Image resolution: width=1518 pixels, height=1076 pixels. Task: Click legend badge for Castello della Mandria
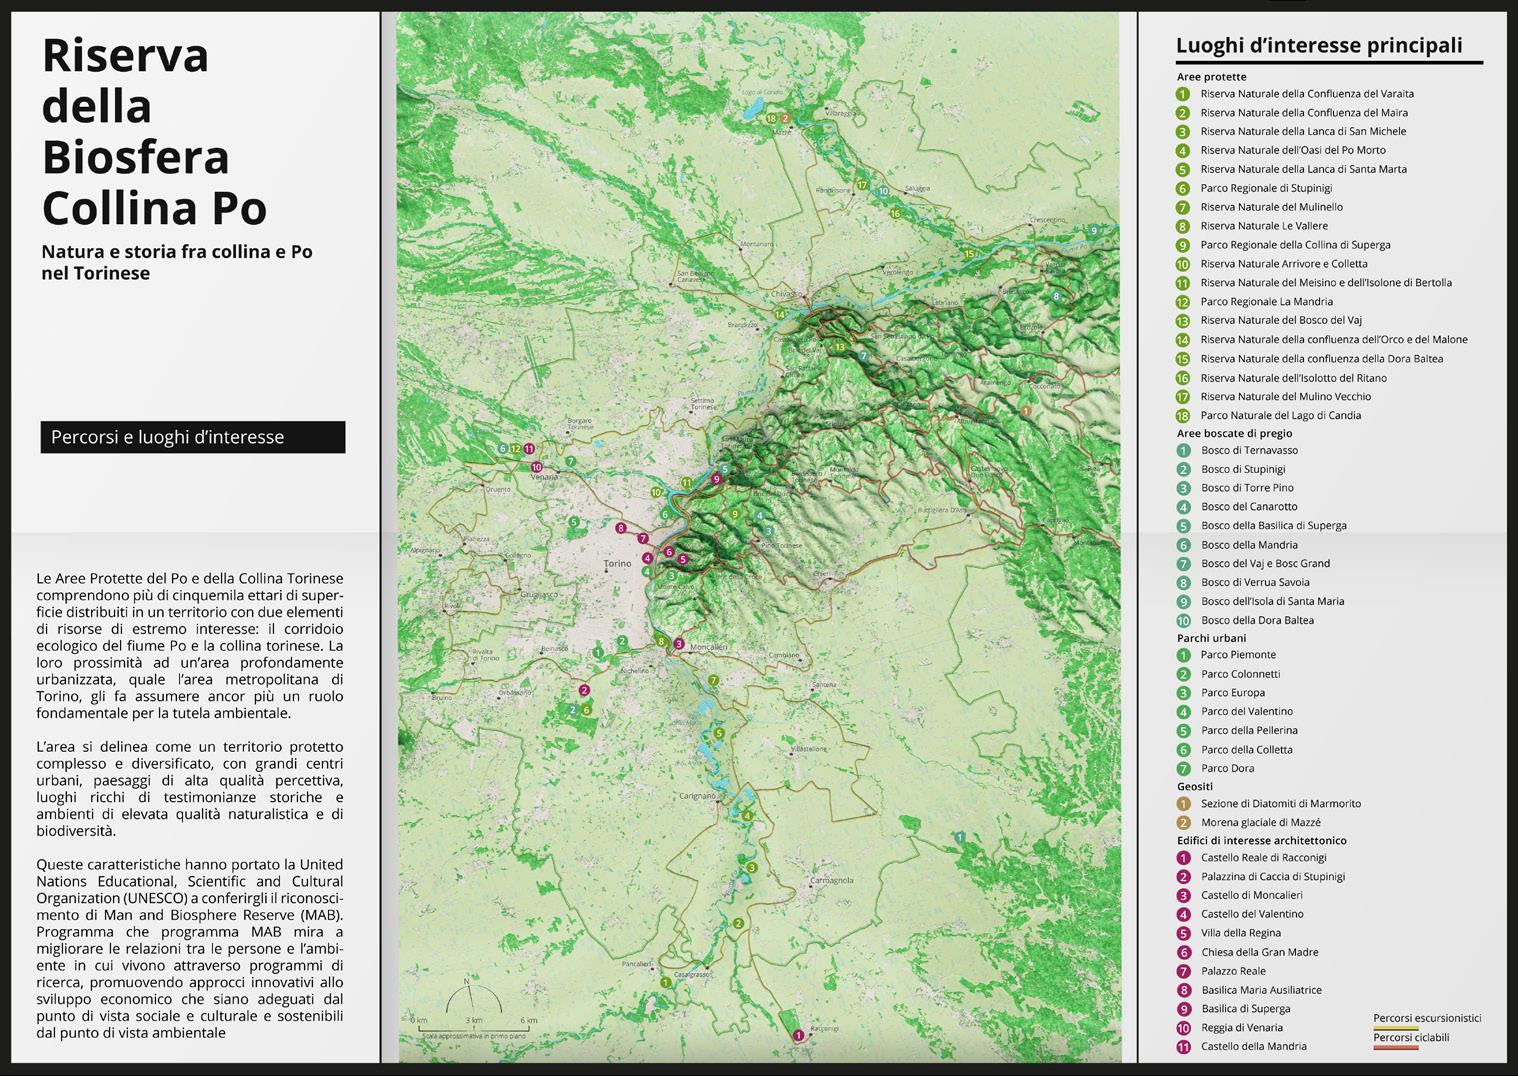pyautogui.click(x=1184, y=1047)
